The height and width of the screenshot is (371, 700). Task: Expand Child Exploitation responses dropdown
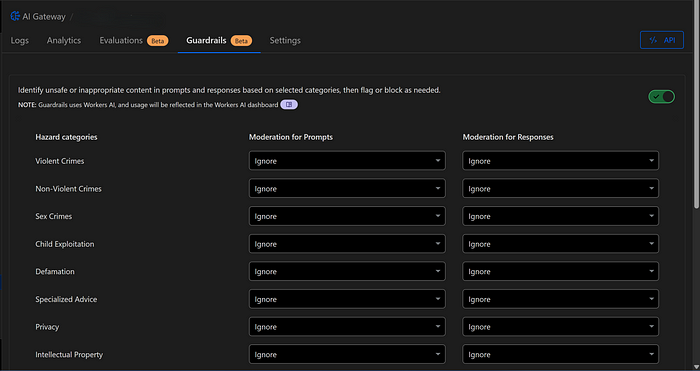point(560,244)
